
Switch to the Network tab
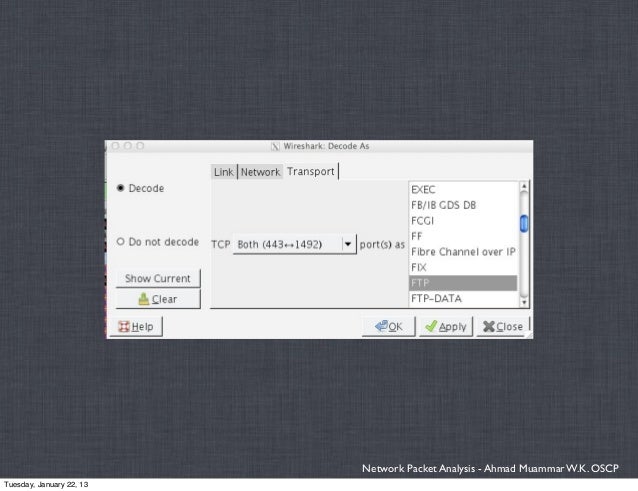[x=260, y=172]
